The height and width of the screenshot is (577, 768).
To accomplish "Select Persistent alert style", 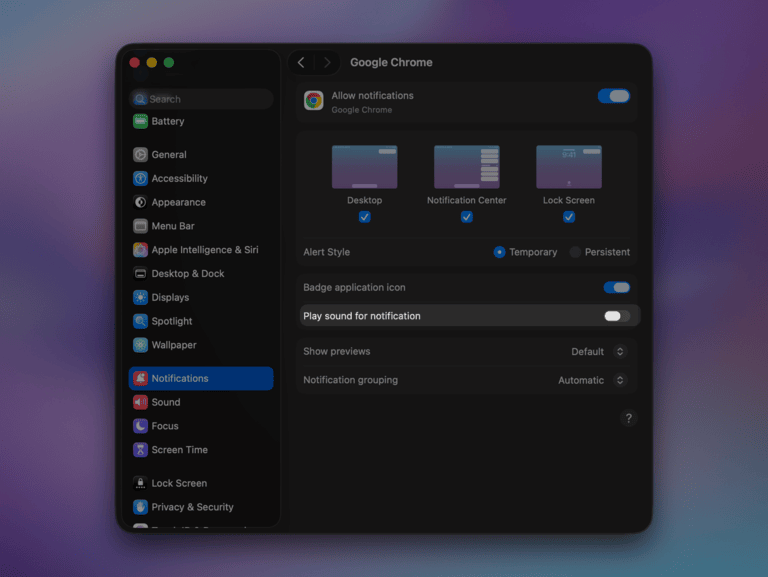I will 575,252.
